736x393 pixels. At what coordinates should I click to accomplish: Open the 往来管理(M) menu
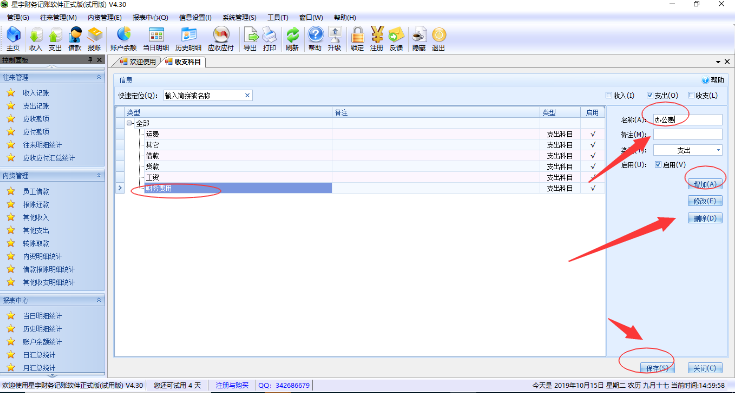(x=58, y=17)
